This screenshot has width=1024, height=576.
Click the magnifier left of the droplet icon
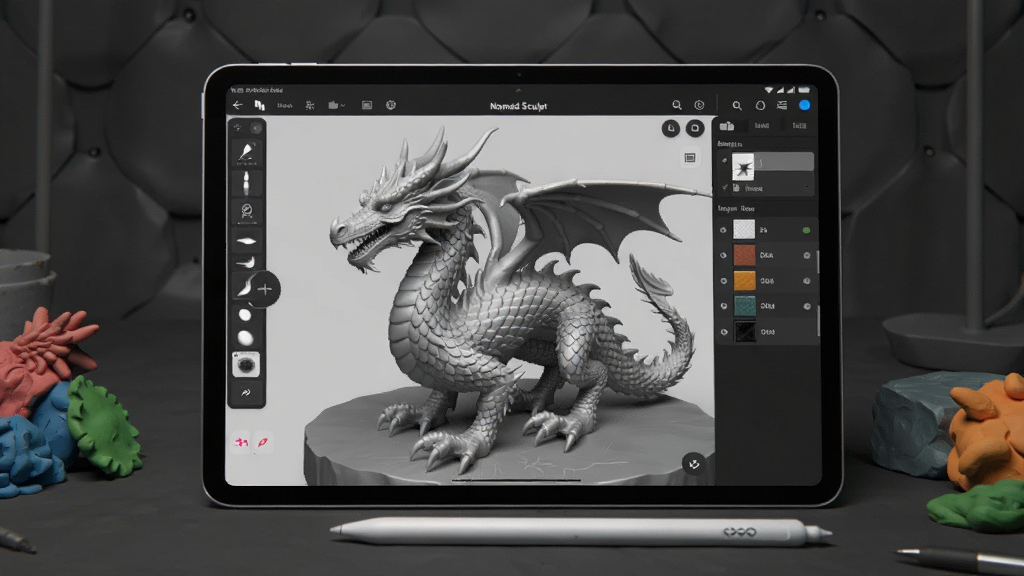point(737,105)
